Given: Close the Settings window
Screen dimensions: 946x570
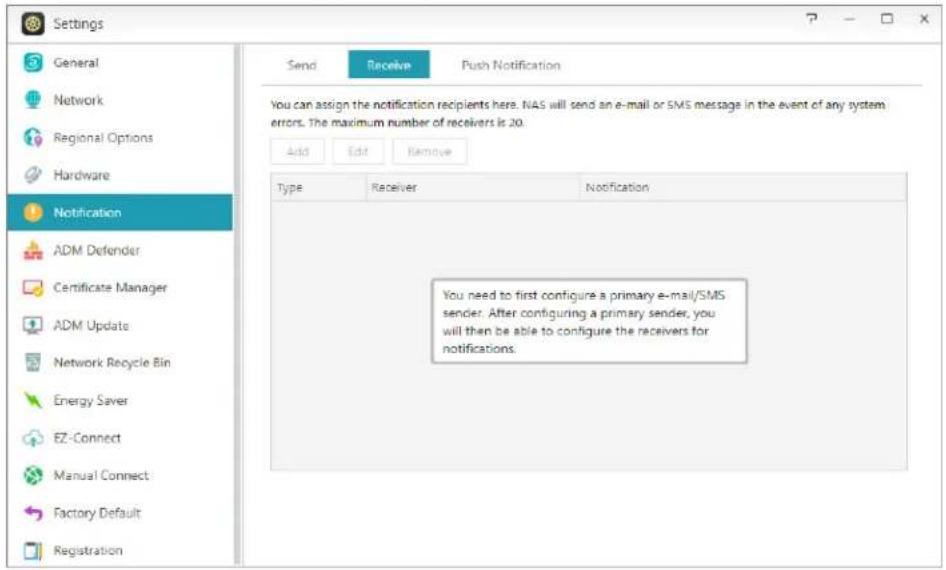Looking at the screenshot, I should (x=924, y=19).
